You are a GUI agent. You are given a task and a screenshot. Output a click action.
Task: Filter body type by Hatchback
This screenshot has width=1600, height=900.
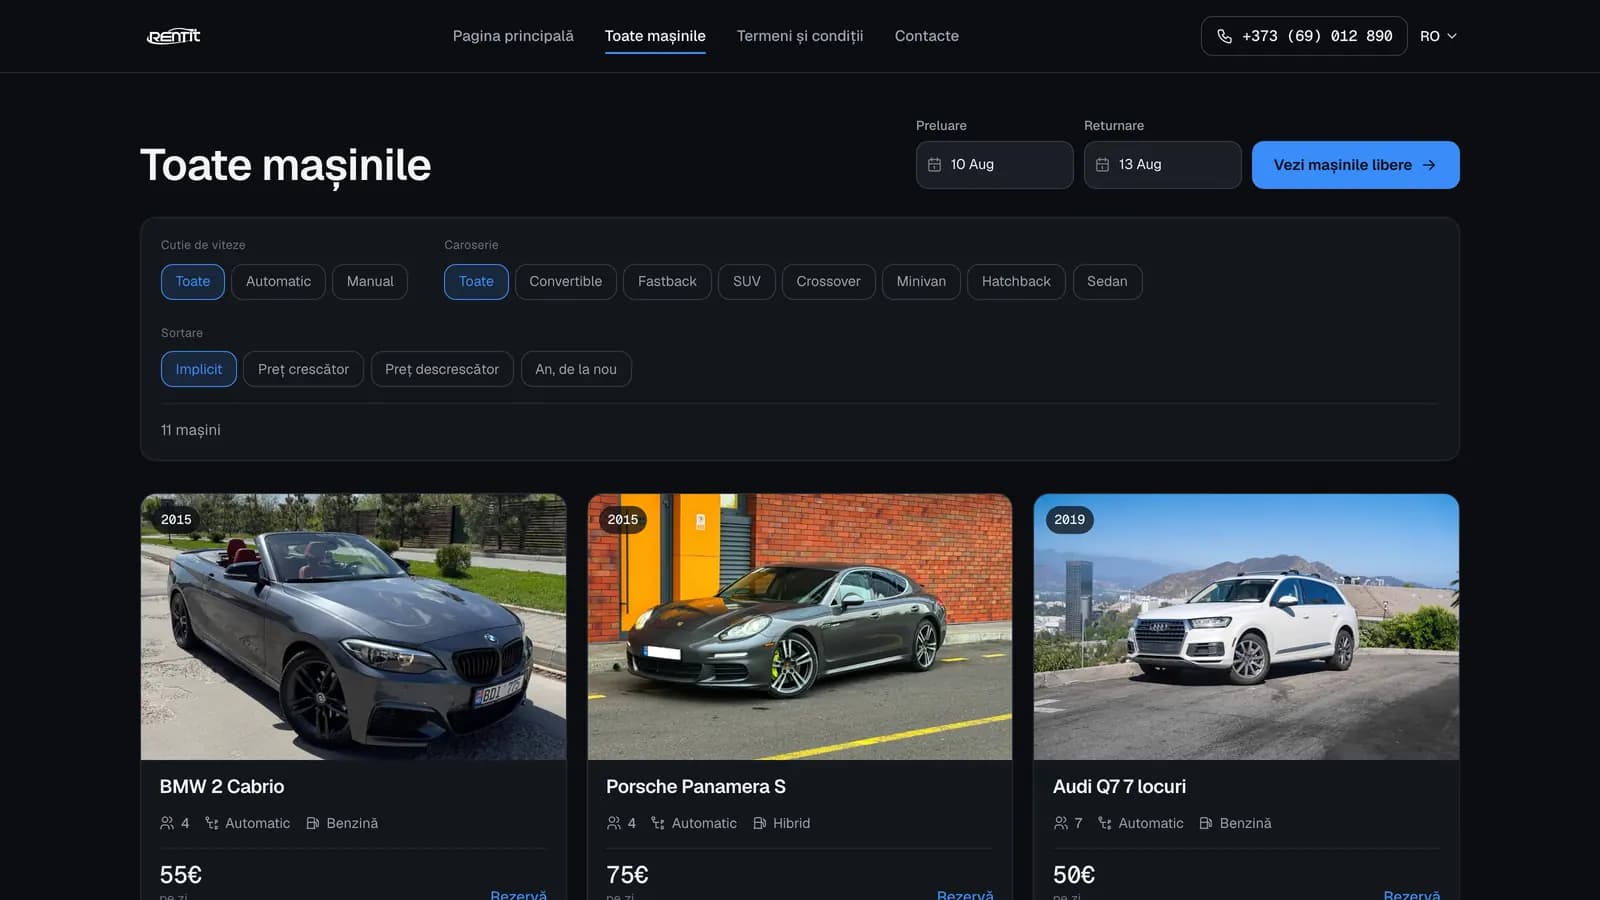(x=1016, y=282)
